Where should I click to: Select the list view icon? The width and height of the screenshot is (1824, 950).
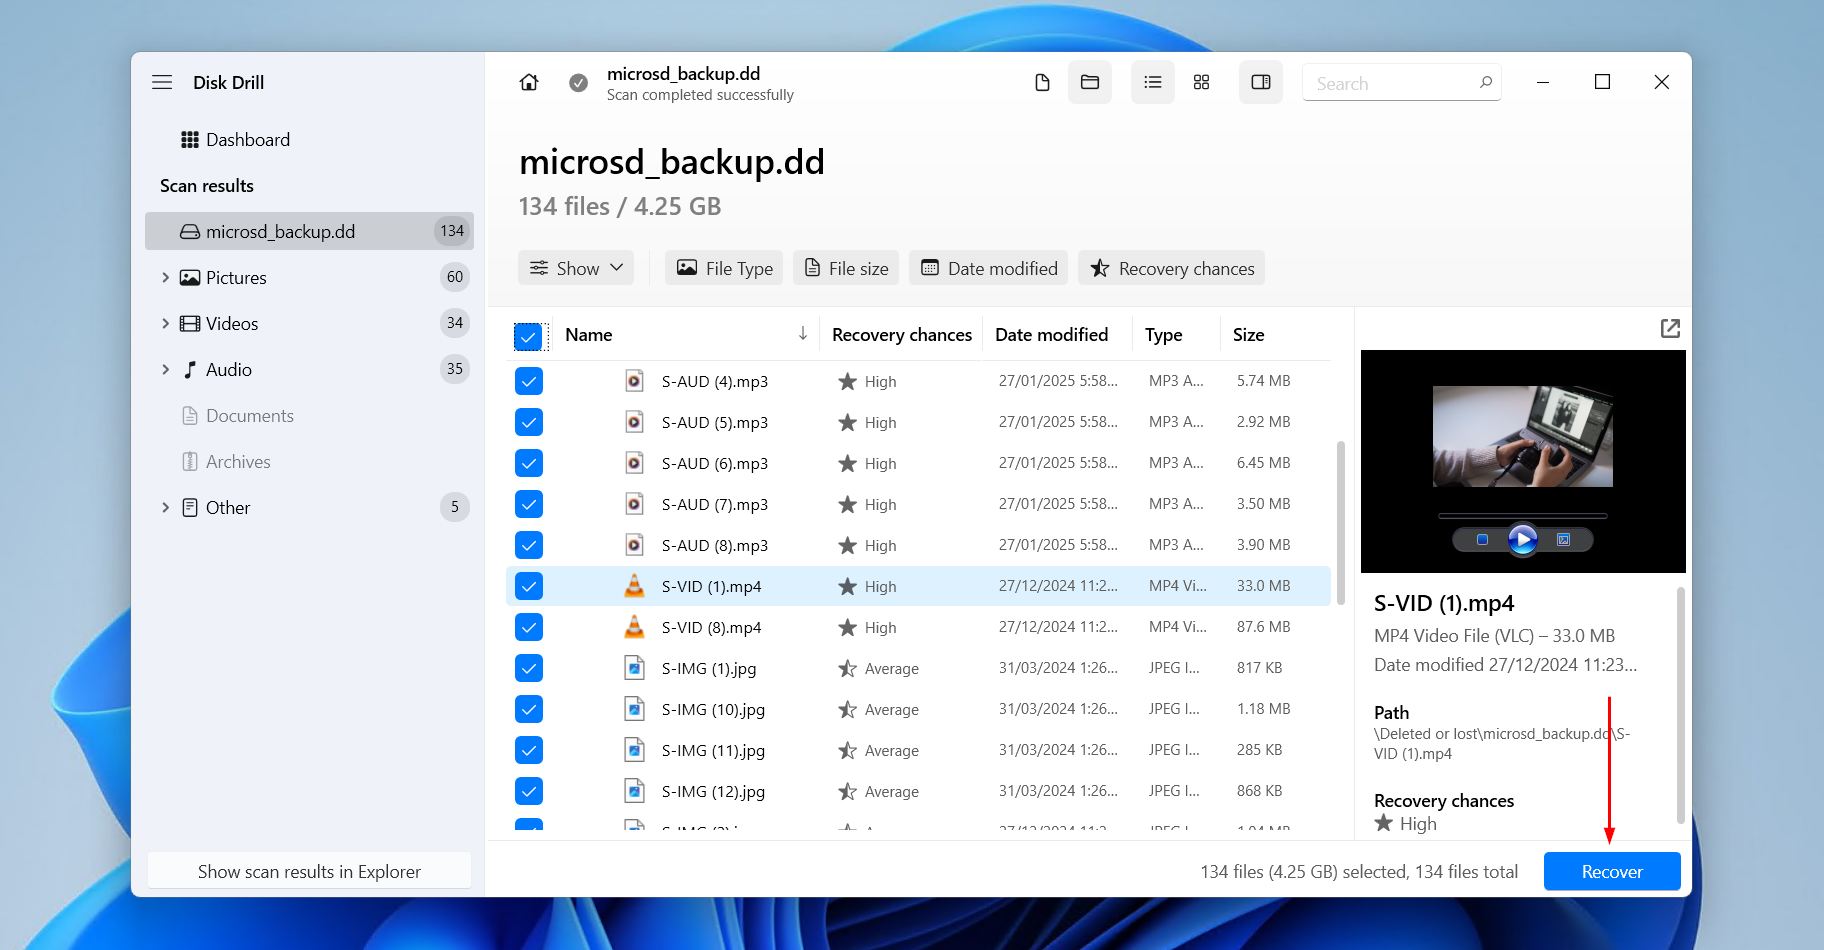point(1152,82)
